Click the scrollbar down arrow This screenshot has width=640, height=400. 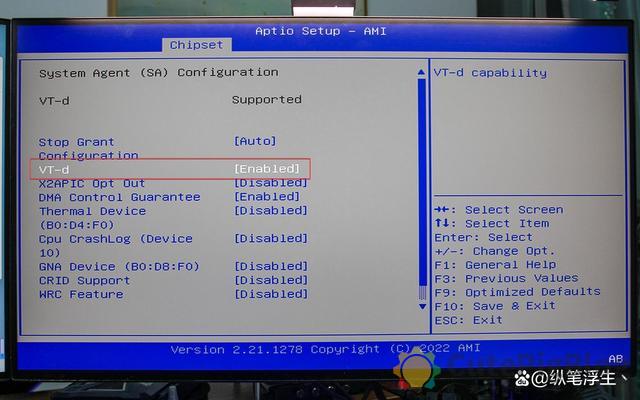tap(422, 306)
